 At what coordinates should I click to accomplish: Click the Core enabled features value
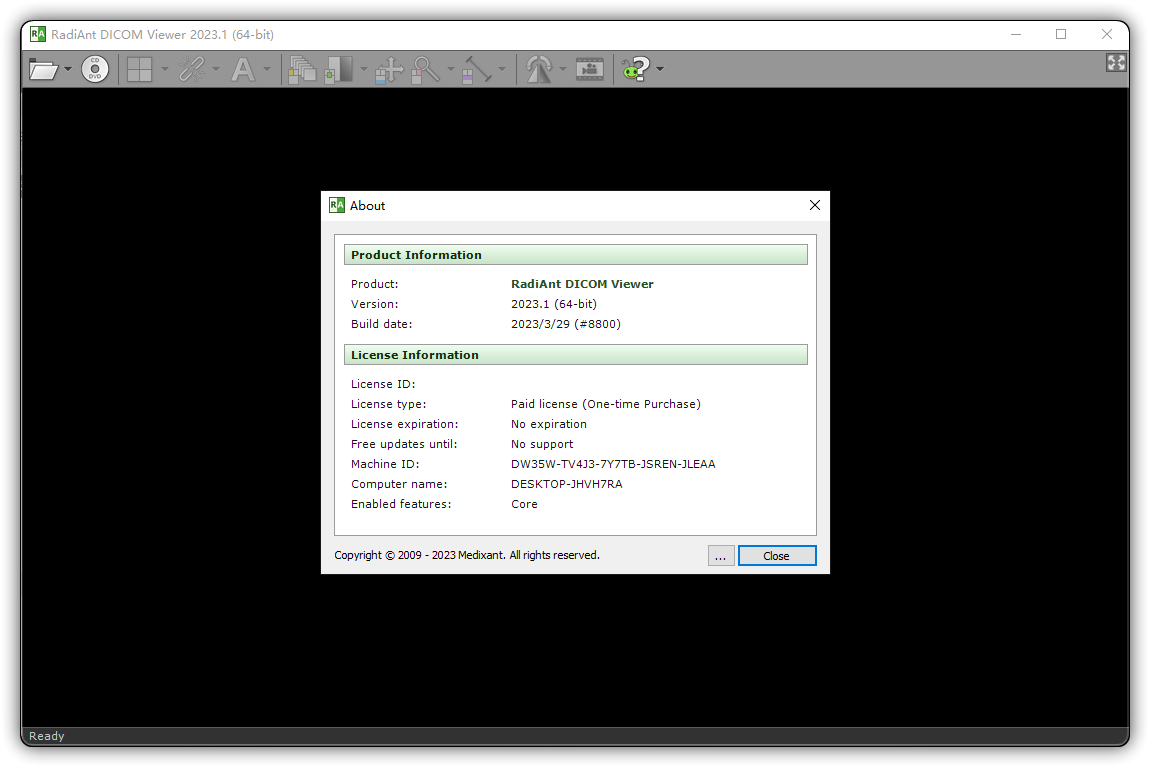[524, 504]
